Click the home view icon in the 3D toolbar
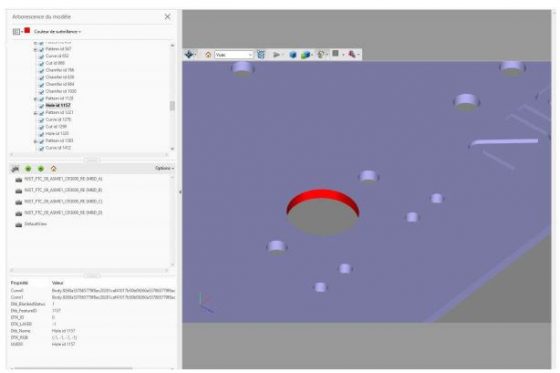 (208, 55)
